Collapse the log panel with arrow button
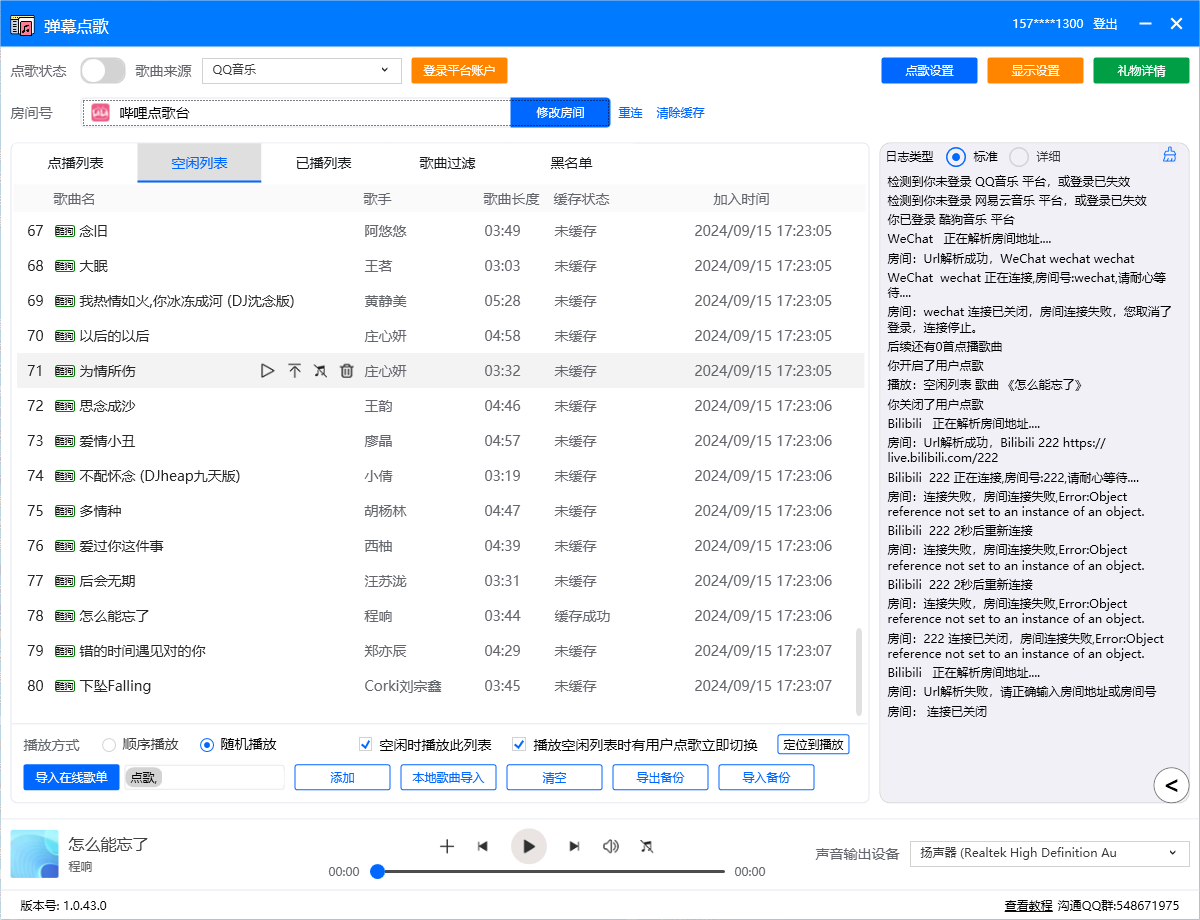The height and width of the screenshot is (920, 1200). coord(1171,785)
